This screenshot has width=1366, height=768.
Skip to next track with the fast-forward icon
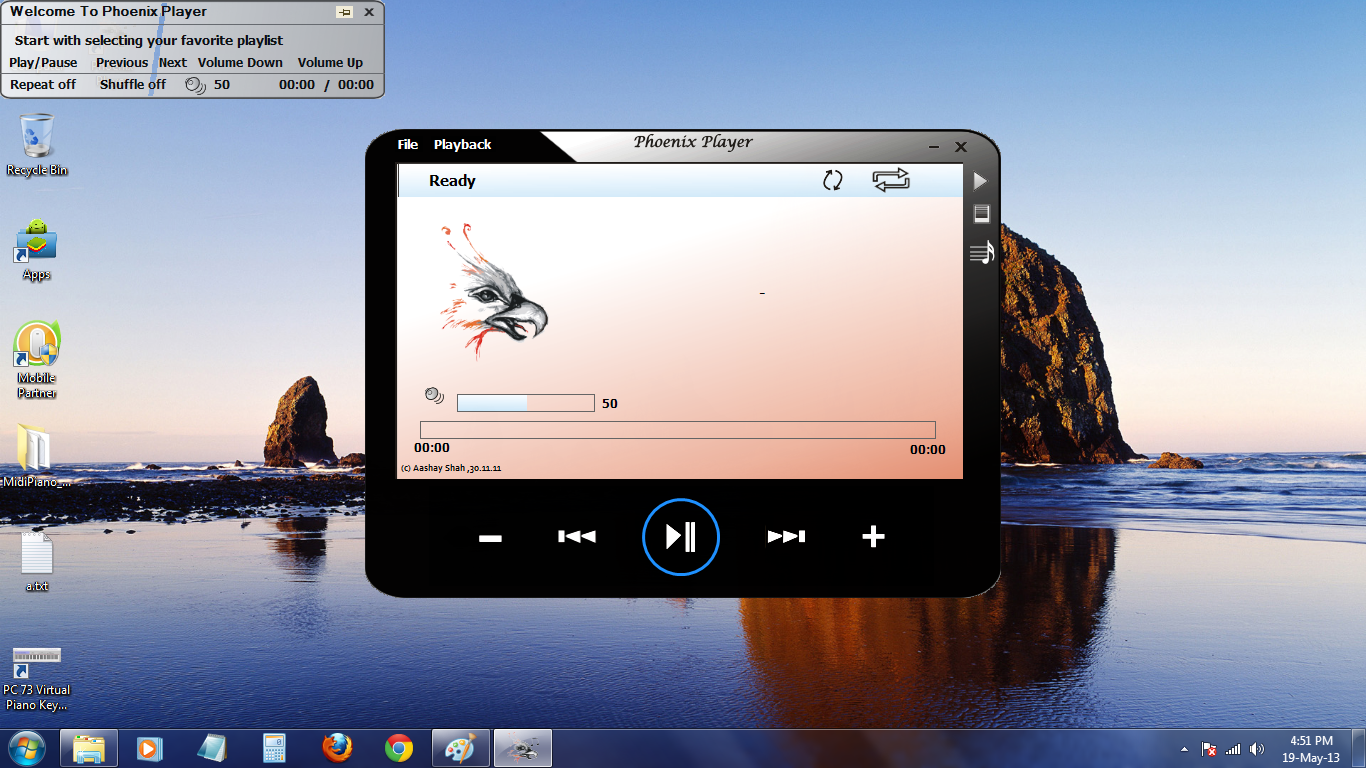click(786, 537)
